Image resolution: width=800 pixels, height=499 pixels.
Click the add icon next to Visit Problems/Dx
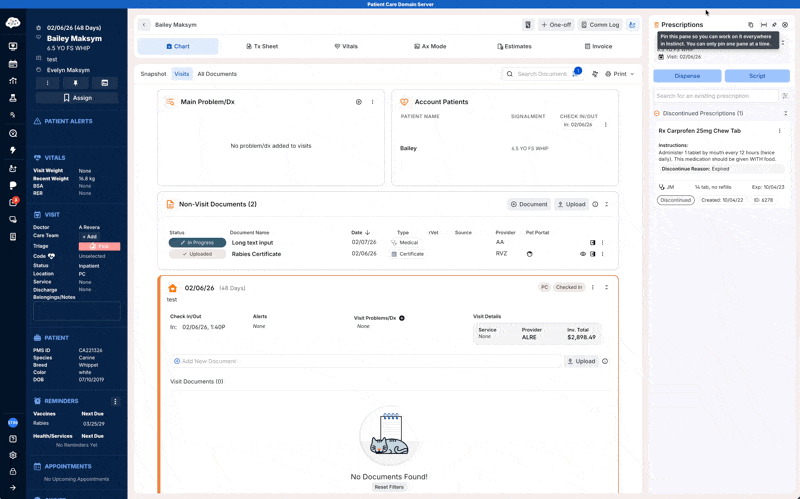pos(402,318)
